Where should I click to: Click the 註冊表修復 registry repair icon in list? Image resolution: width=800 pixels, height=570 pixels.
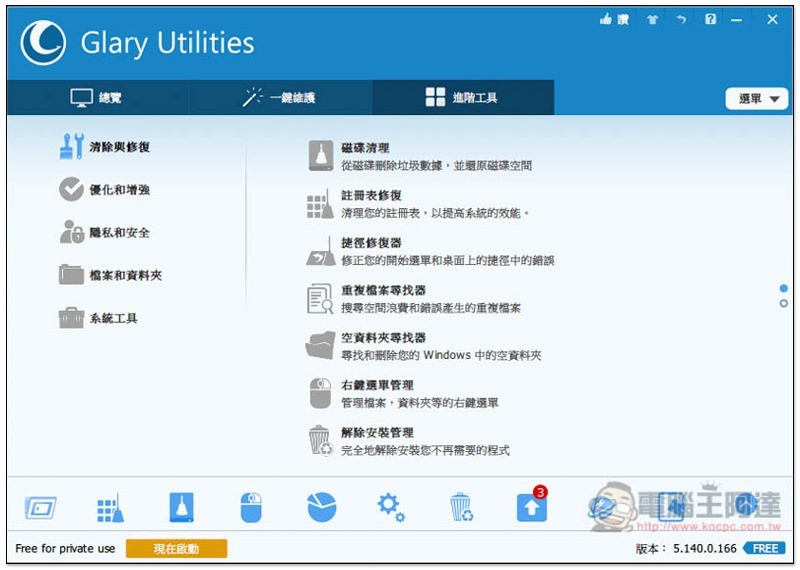click(320, 204)
